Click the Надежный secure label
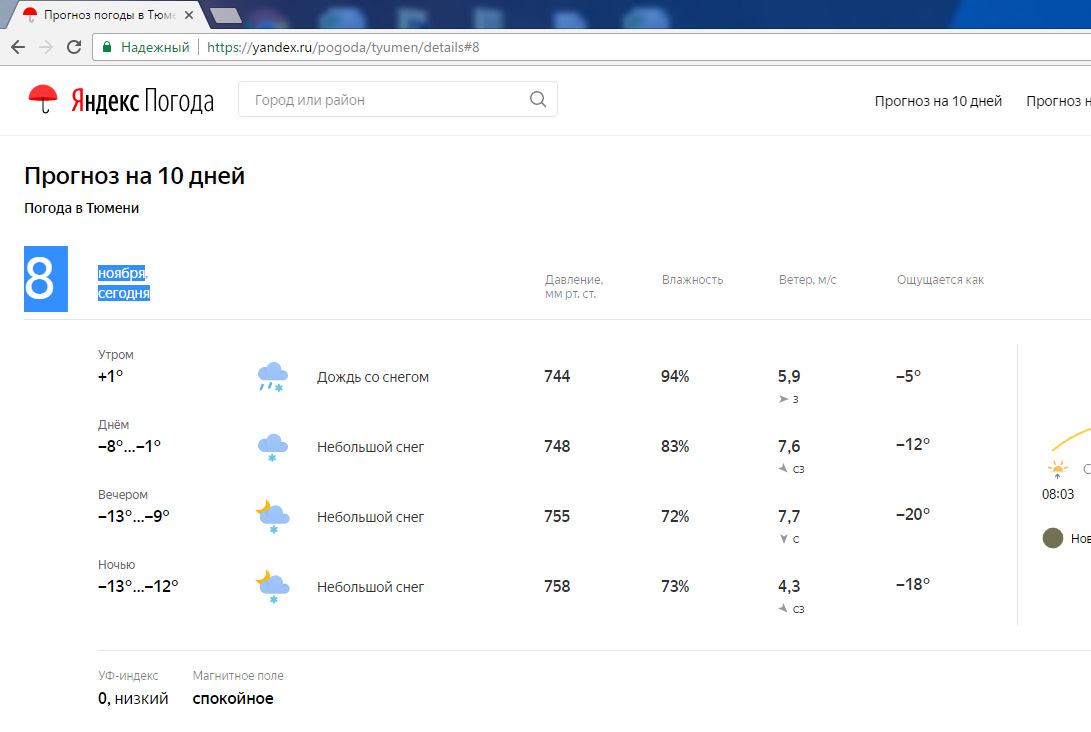 (x=155, y=47)
